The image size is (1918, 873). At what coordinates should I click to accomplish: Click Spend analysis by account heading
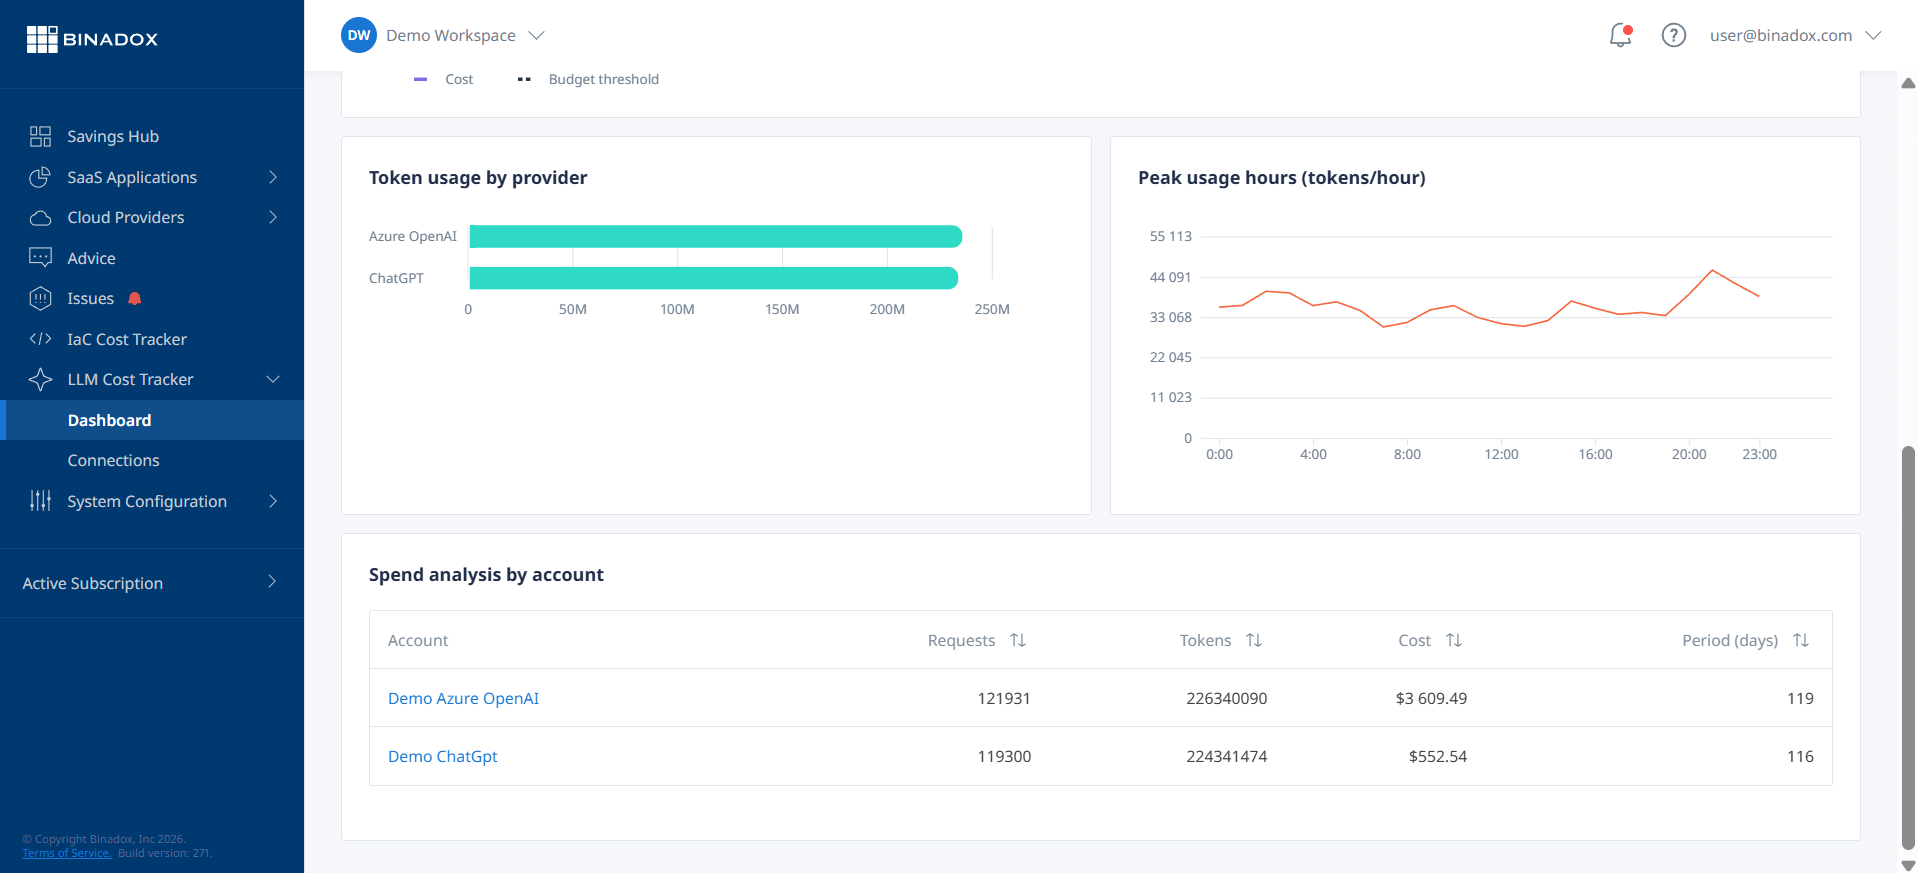[x=486, y=574]
